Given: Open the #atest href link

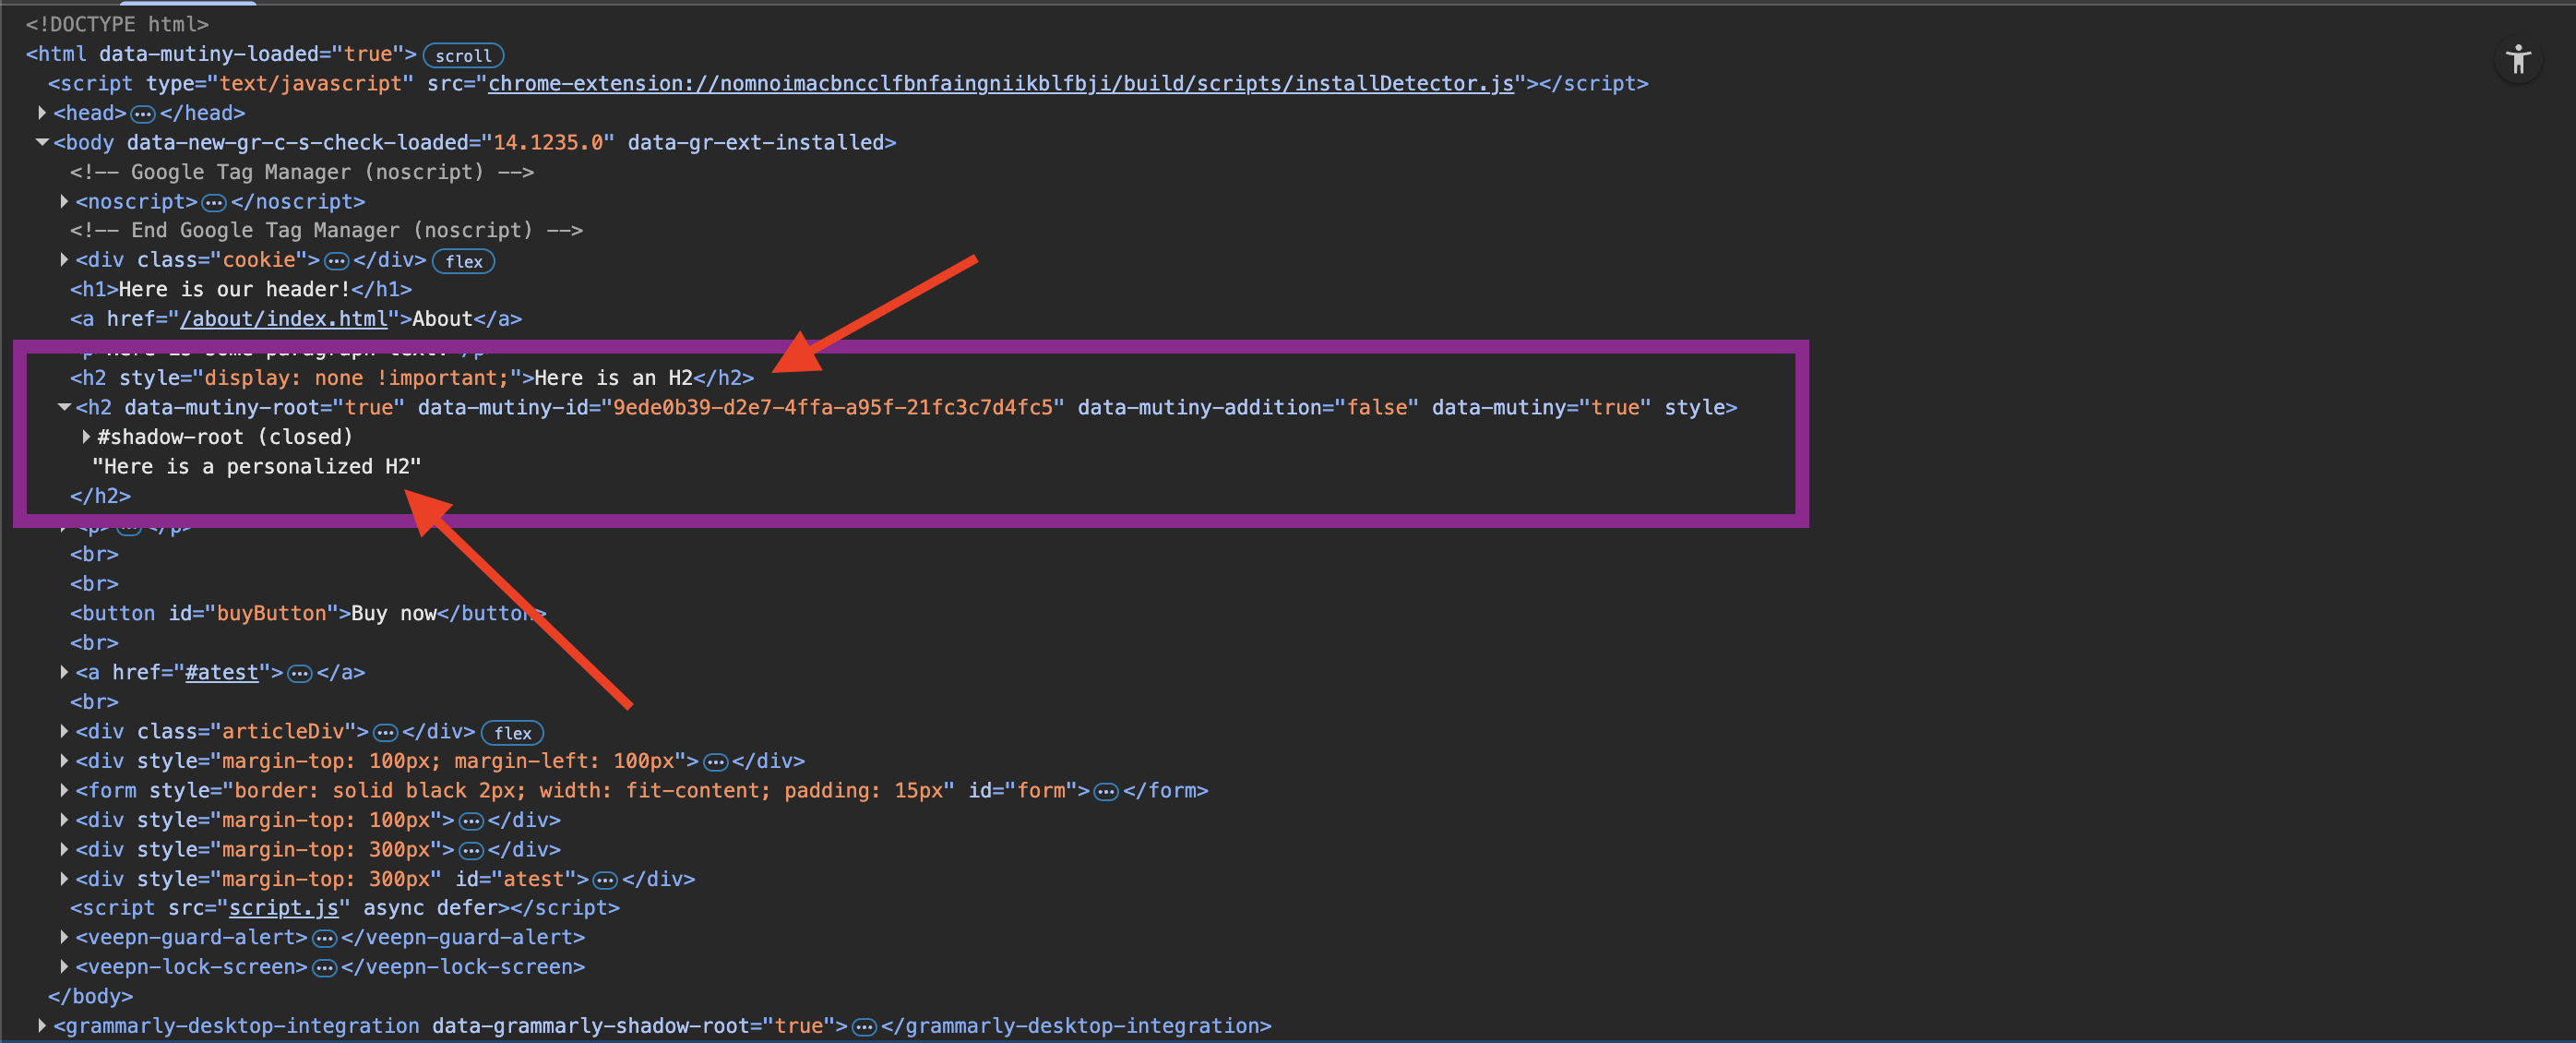Looking at the screenshot, I should tap(222, 672).
